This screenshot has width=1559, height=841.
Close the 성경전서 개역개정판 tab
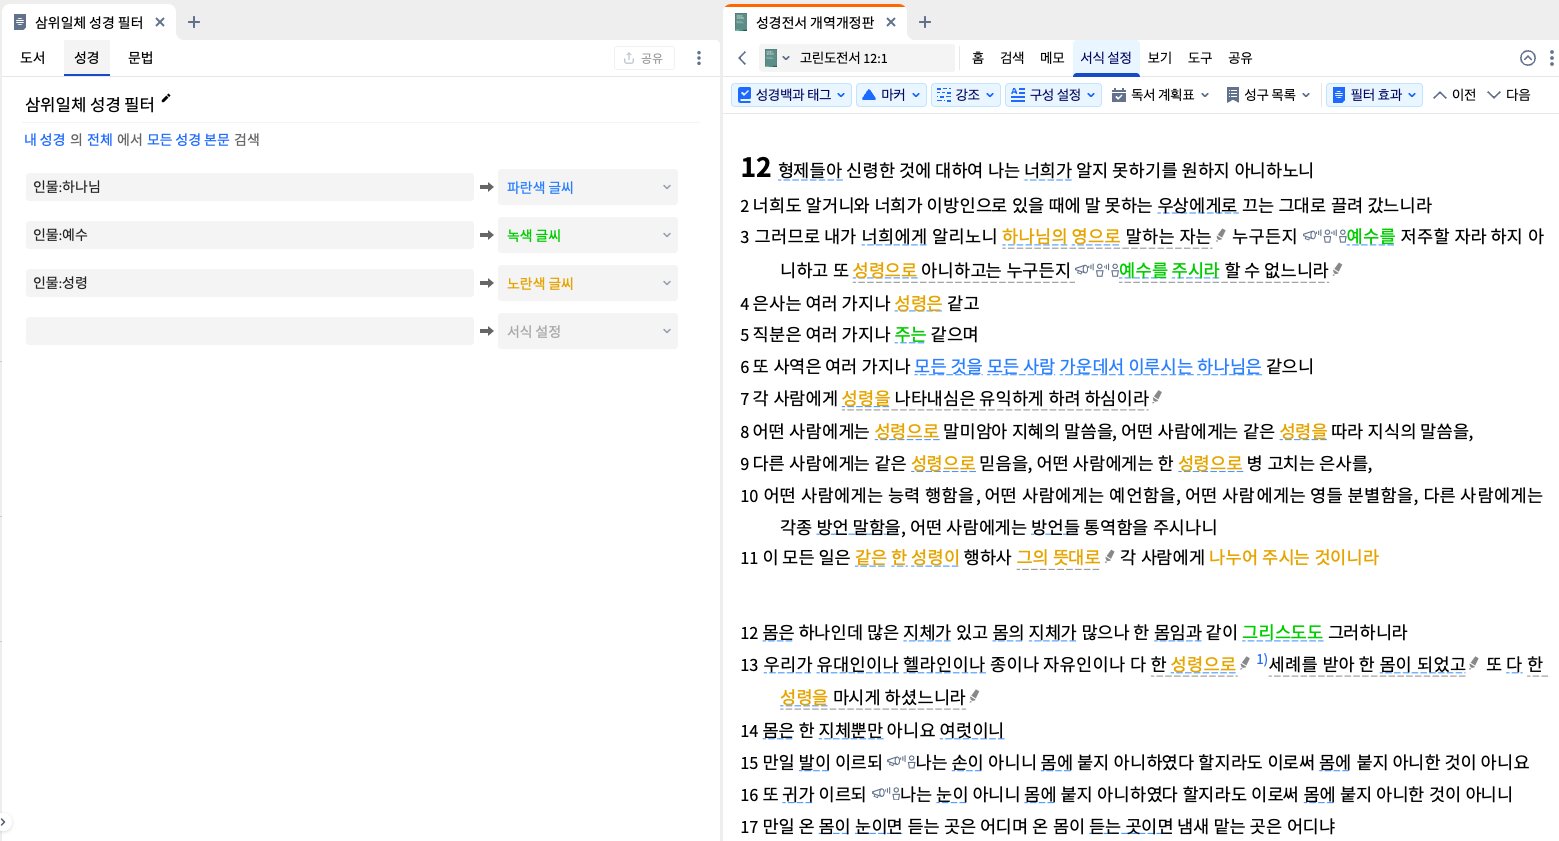click(891, 22)
